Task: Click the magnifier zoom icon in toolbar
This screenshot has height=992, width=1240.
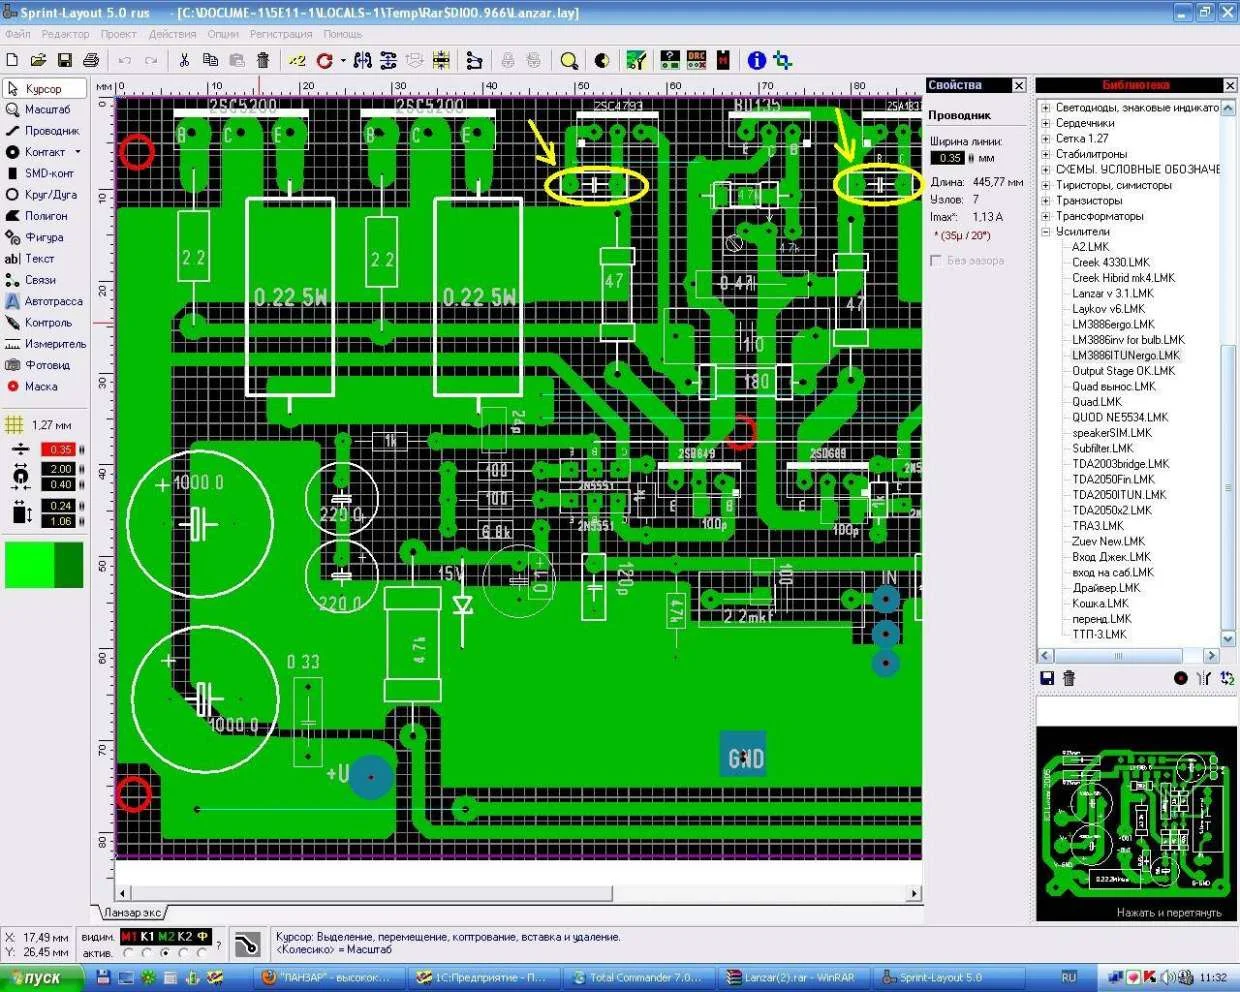Action: pyautogui.click(x=569, y=61)
